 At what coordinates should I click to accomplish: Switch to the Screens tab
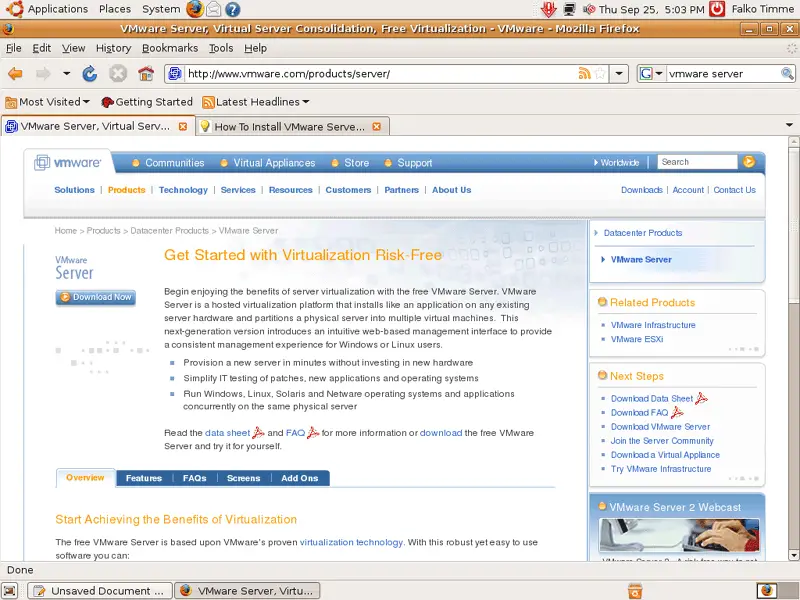coord(243,478)
